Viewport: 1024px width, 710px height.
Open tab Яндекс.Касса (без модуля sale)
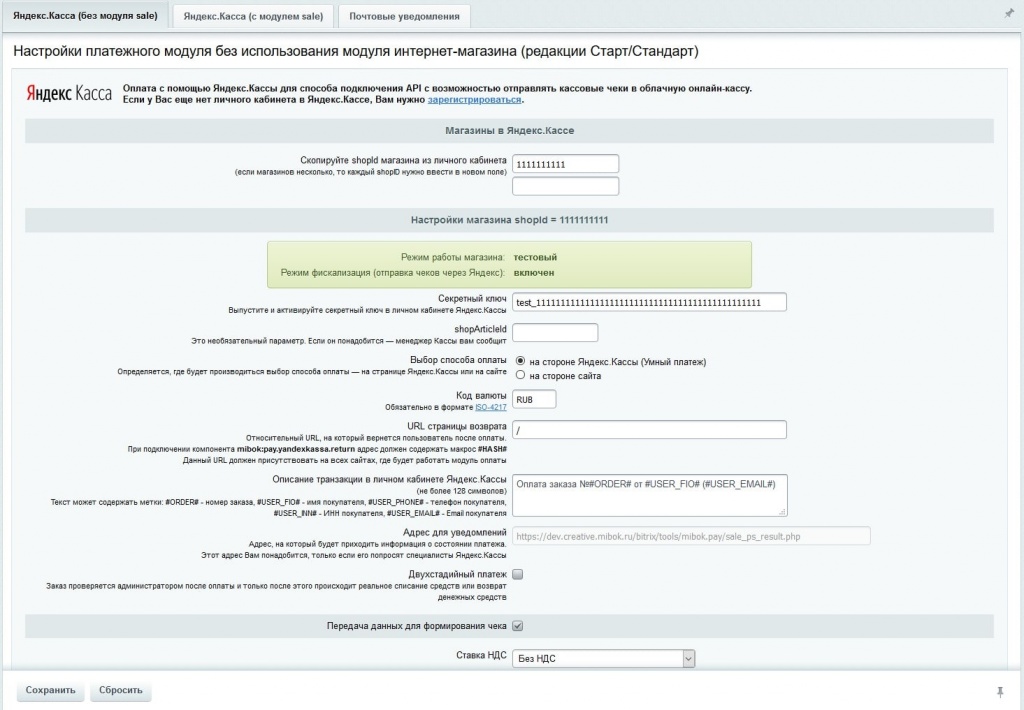tap(85, 16)
